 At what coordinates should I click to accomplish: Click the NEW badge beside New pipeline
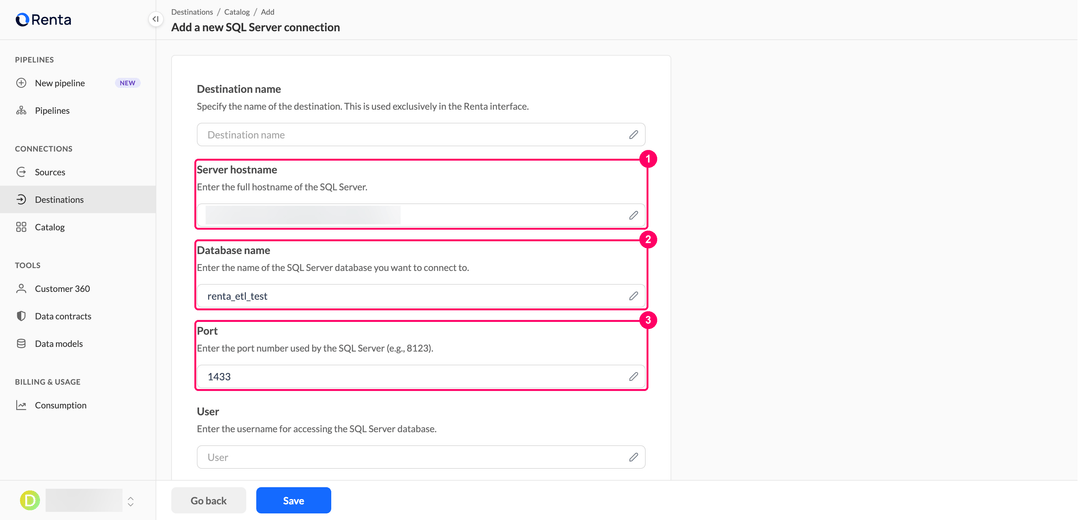[x=127, y=83]
